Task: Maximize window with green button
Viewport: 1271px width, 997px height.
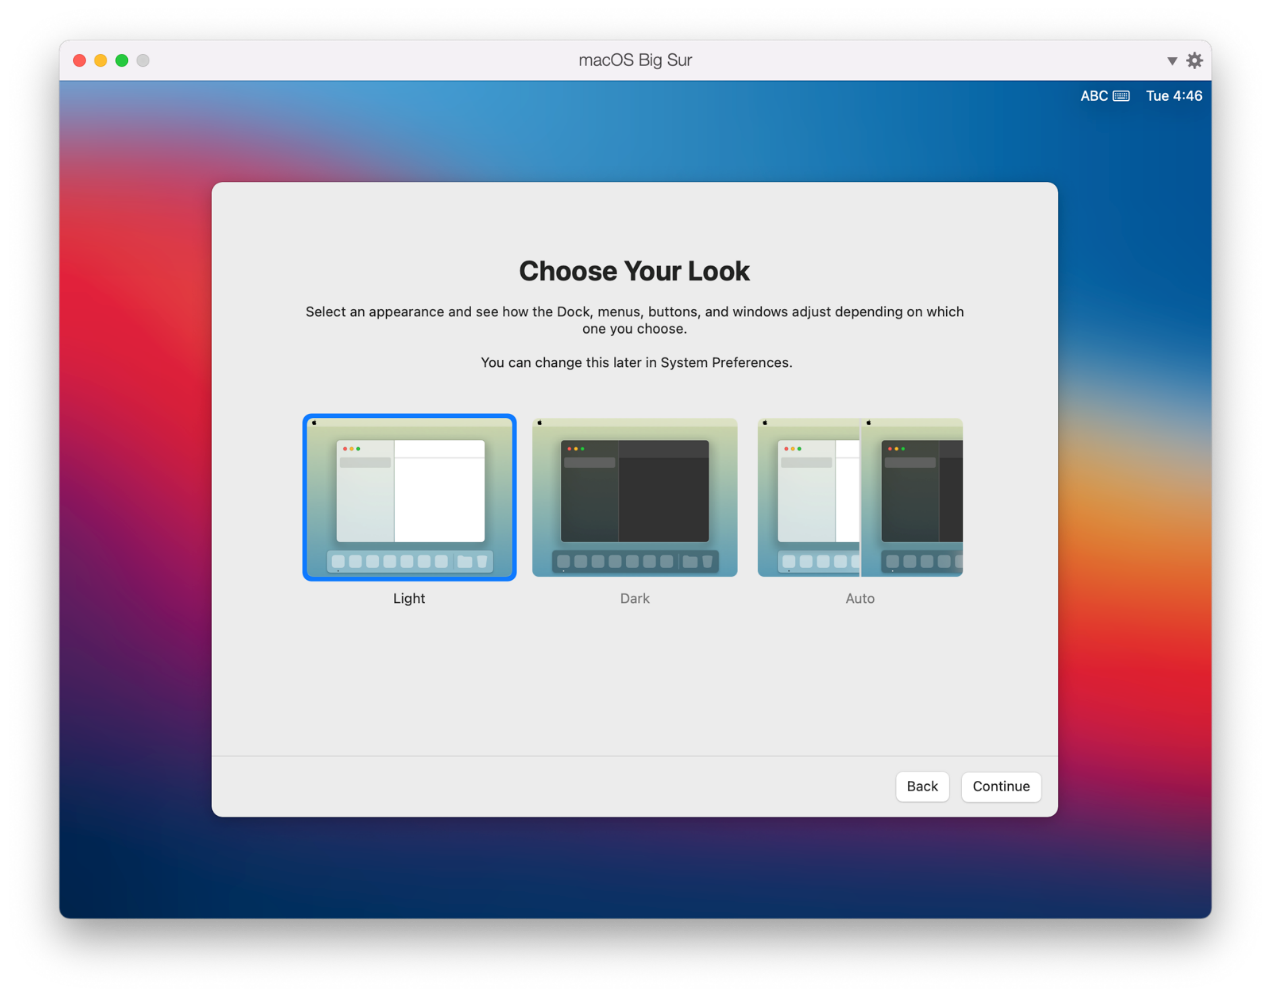Action: (x=122, y=60)
